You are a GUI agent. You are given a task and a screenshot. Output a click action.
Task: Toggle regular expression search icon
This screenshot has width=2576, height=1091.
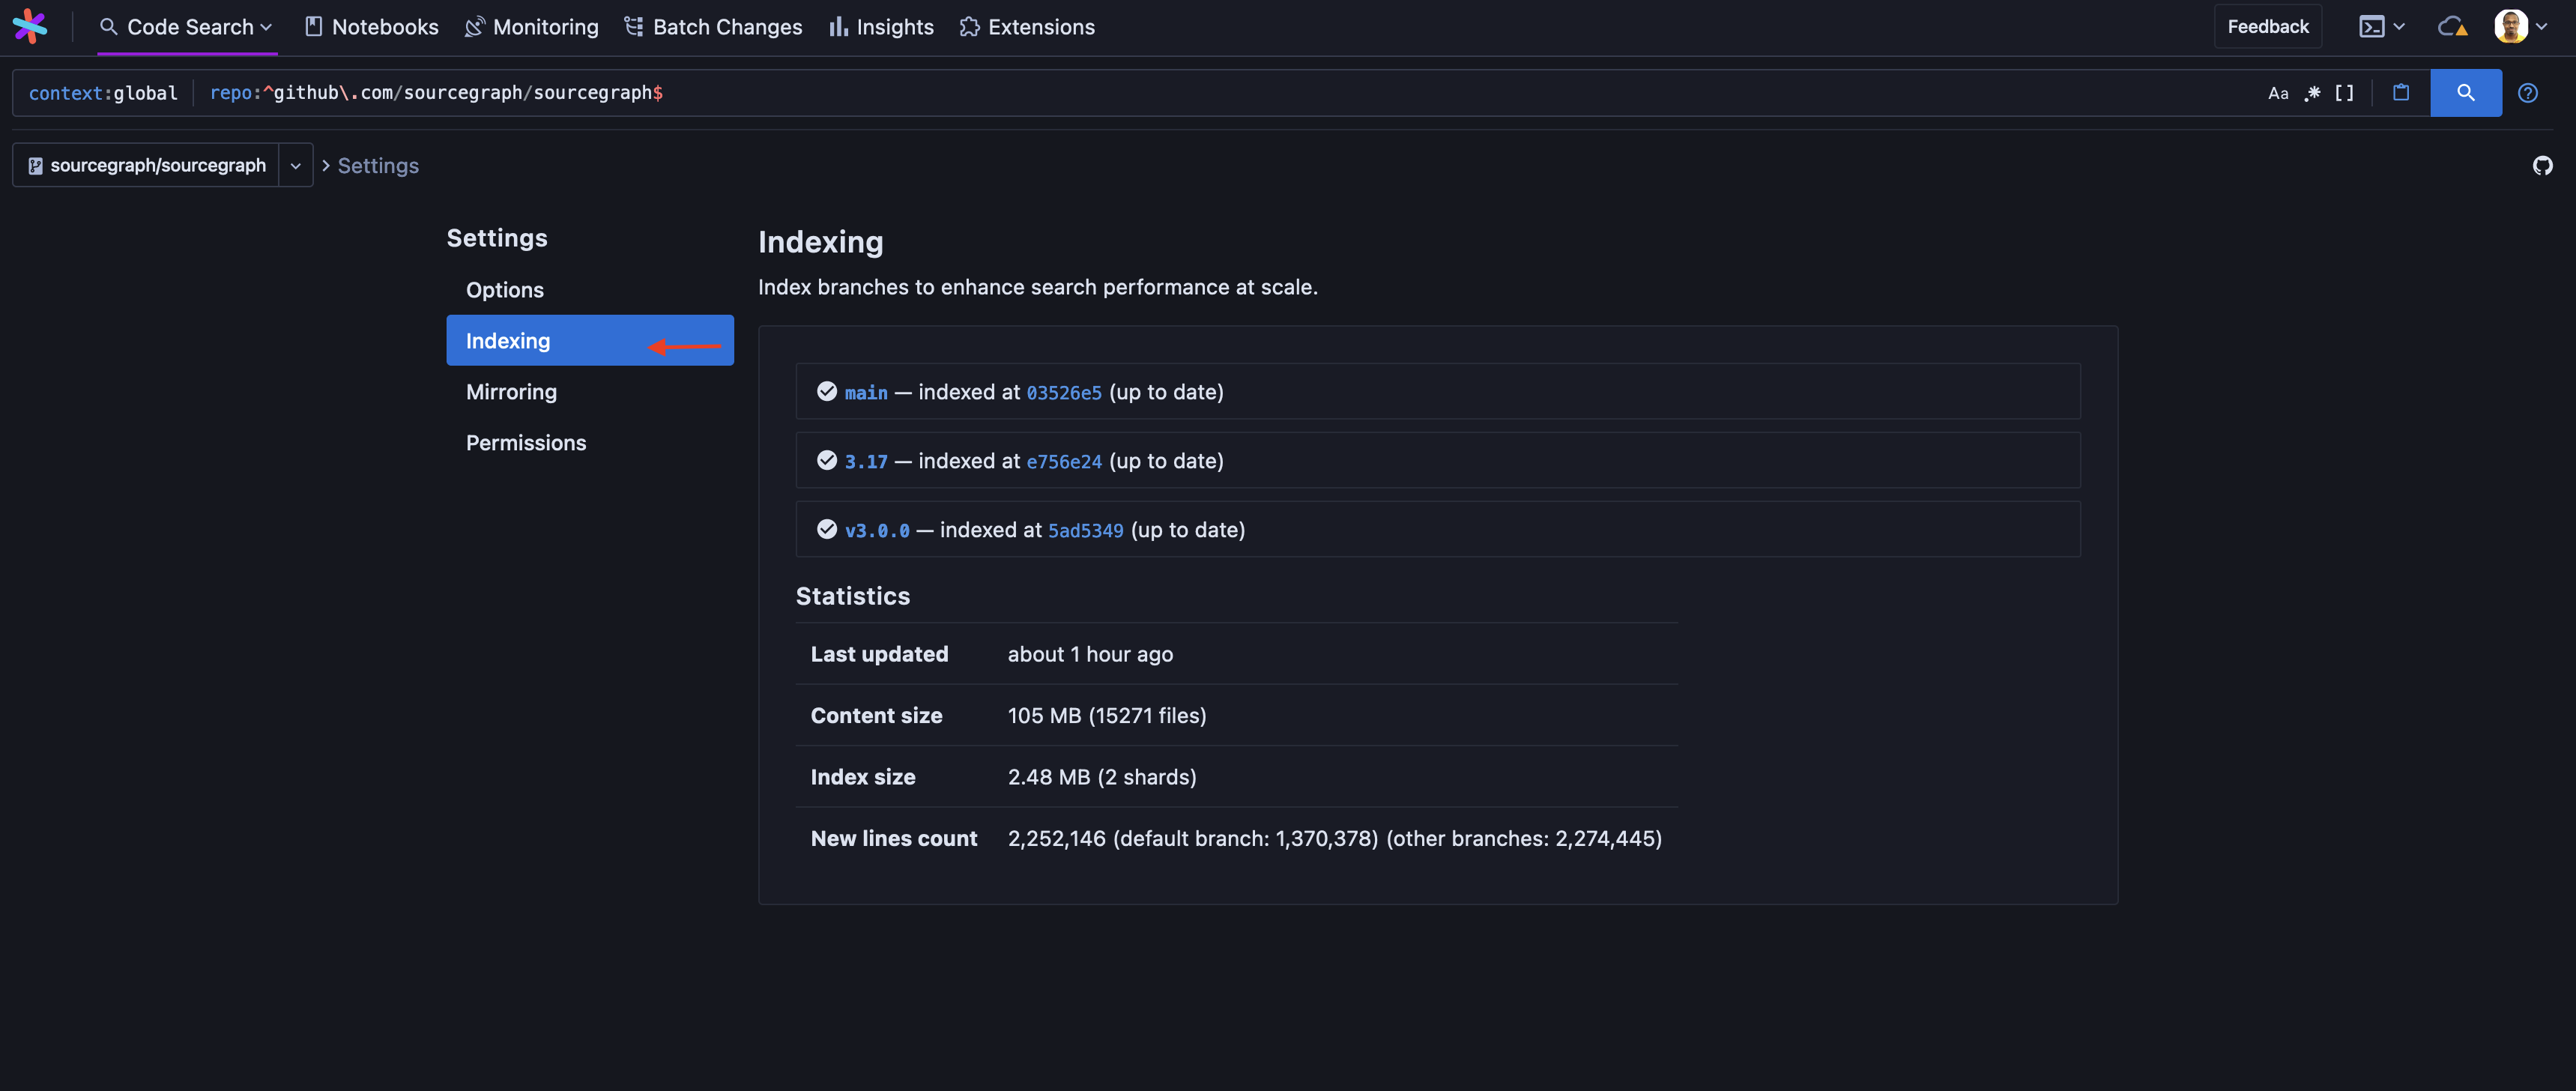[x=2312, y=93]
